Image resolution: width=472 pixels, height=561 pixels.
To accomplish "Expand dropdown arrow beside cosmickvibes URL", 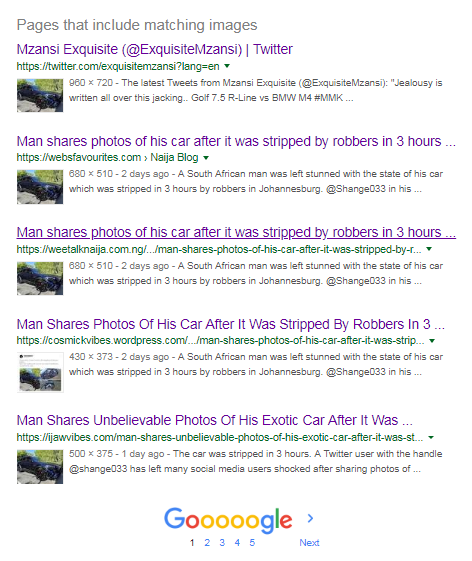I will point(432,341).
